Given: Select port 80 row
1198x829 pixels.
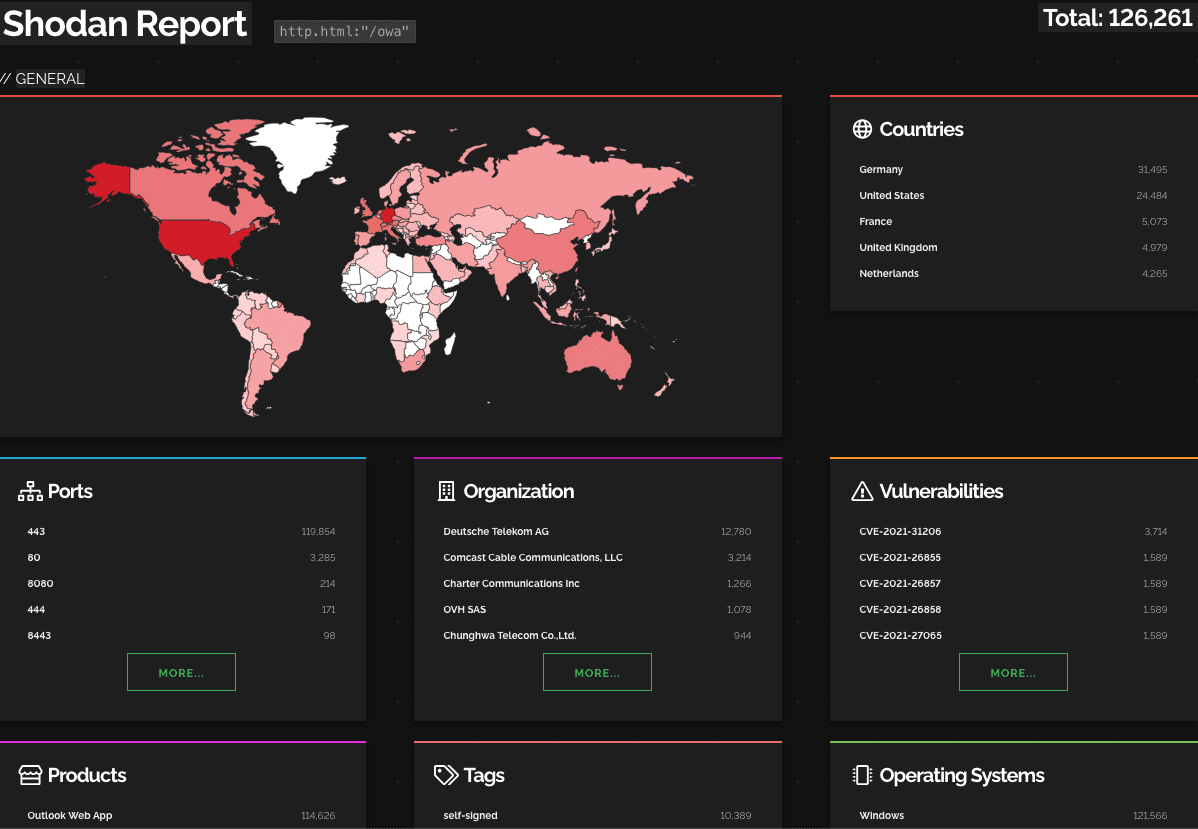Looking at the screenshot, I should click(x=181, y=558).
